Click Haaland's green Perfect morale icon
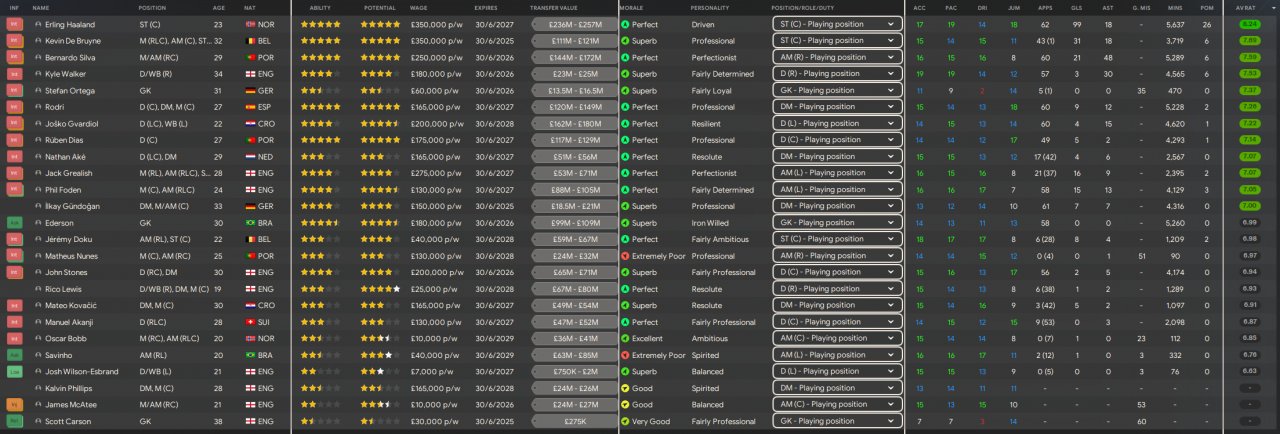 [x=625, y=24]
